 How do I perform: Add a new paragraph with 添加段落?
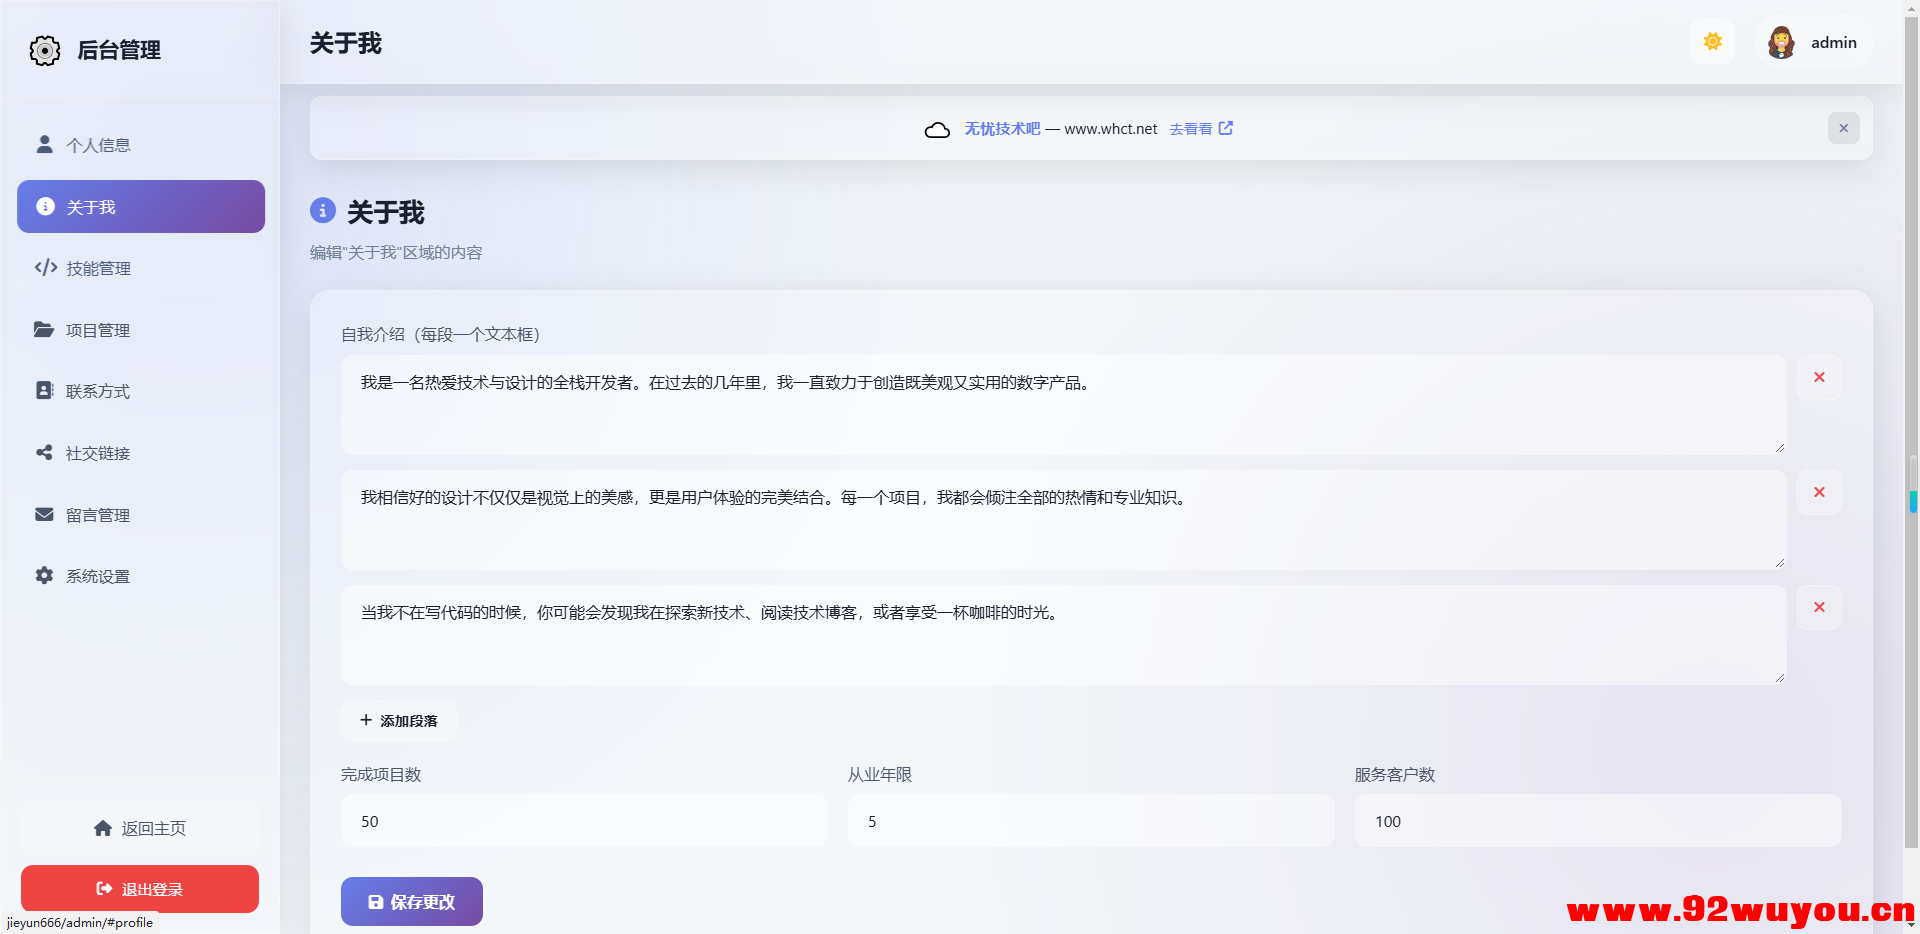[398, 720]
